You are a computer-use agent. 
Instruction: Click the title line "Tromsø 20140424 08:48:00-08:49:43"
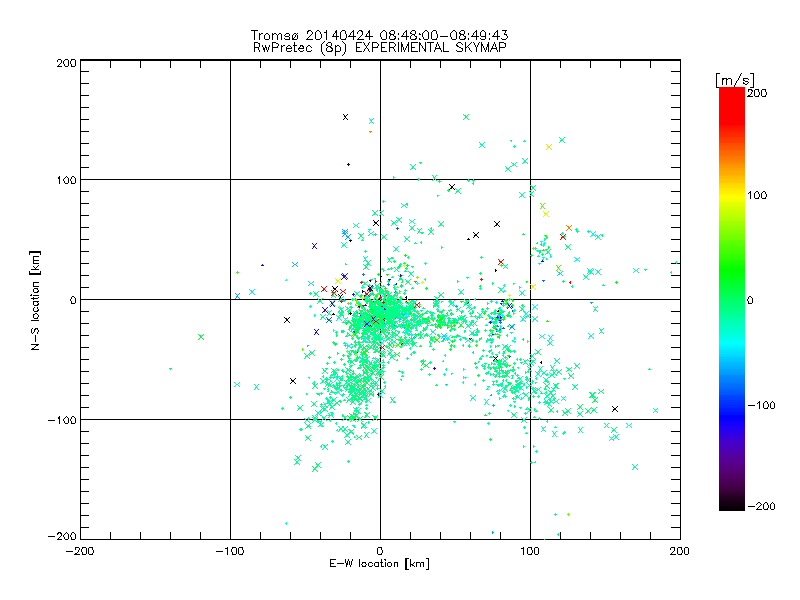379,35
